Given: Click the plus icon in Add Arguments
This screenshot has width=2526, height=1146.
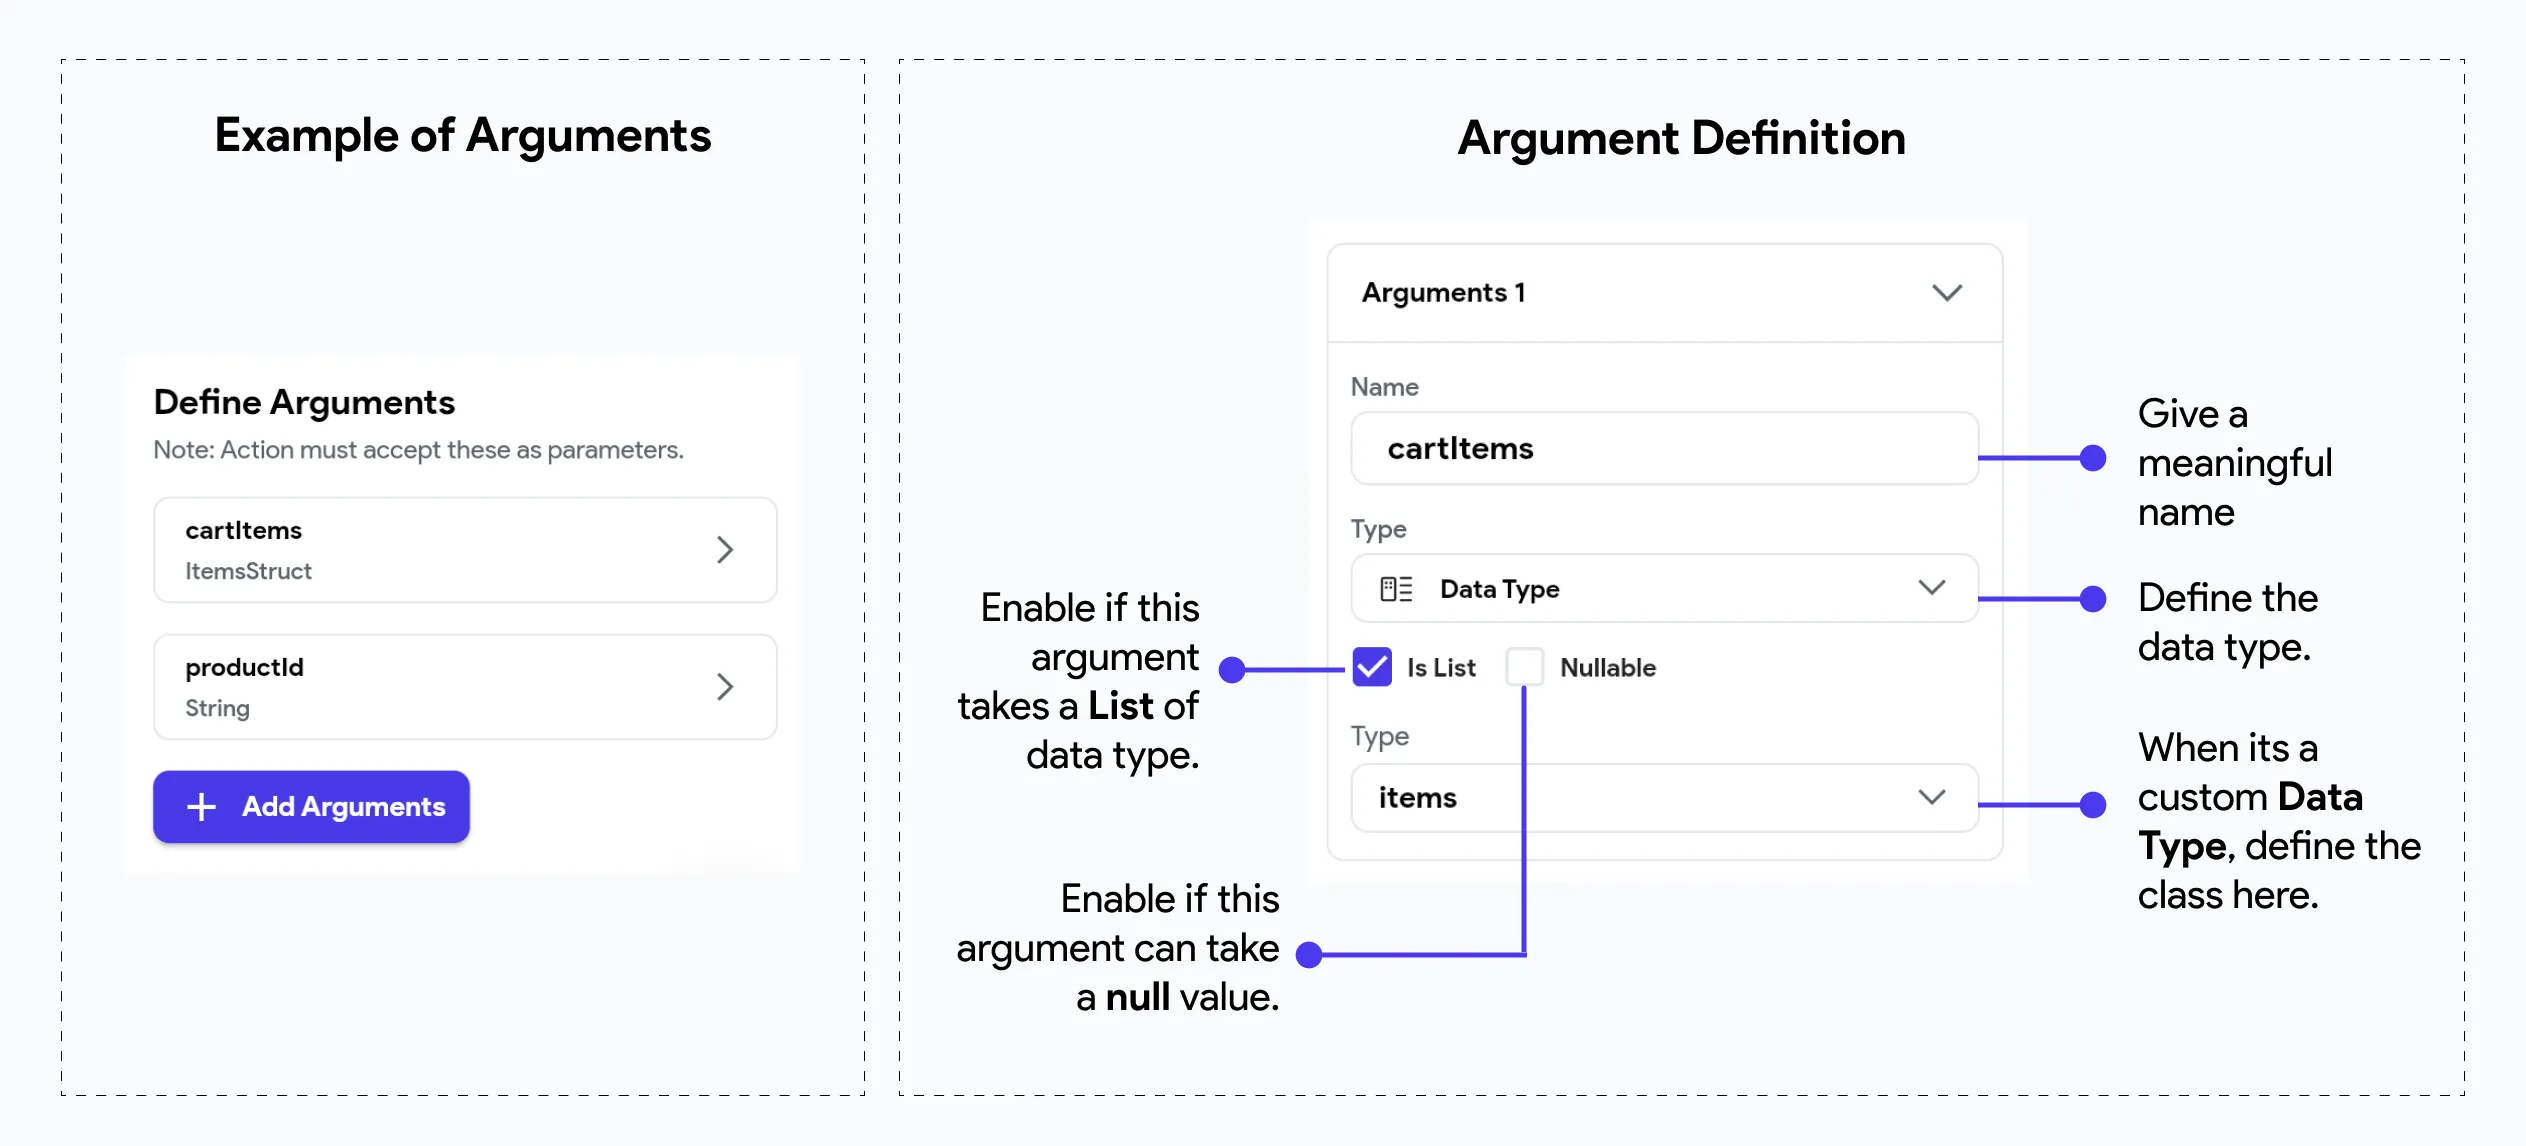Looking at the screenshot, I should tap(202, 807).
